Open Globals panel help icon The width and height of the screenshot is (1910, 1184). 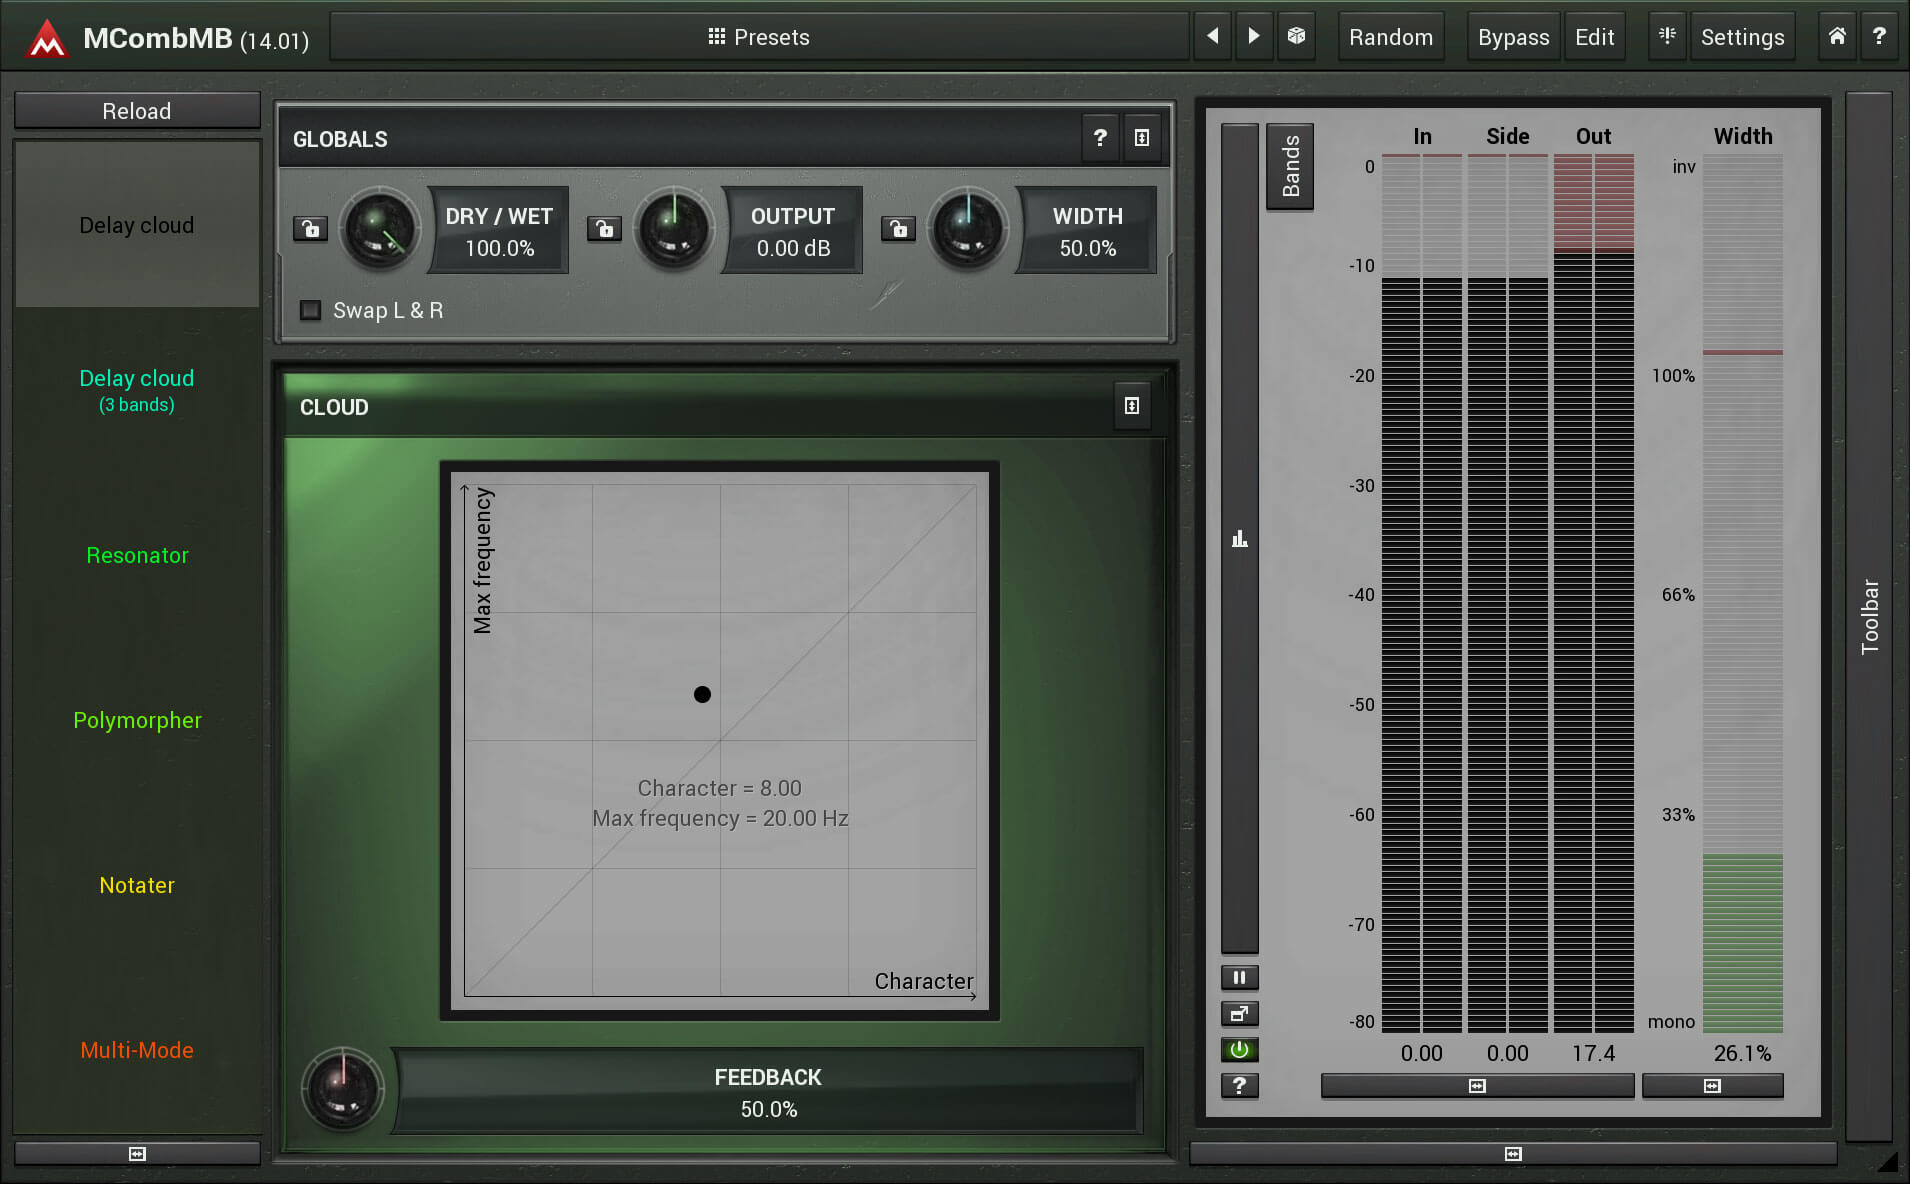[x=1100, y=138]
